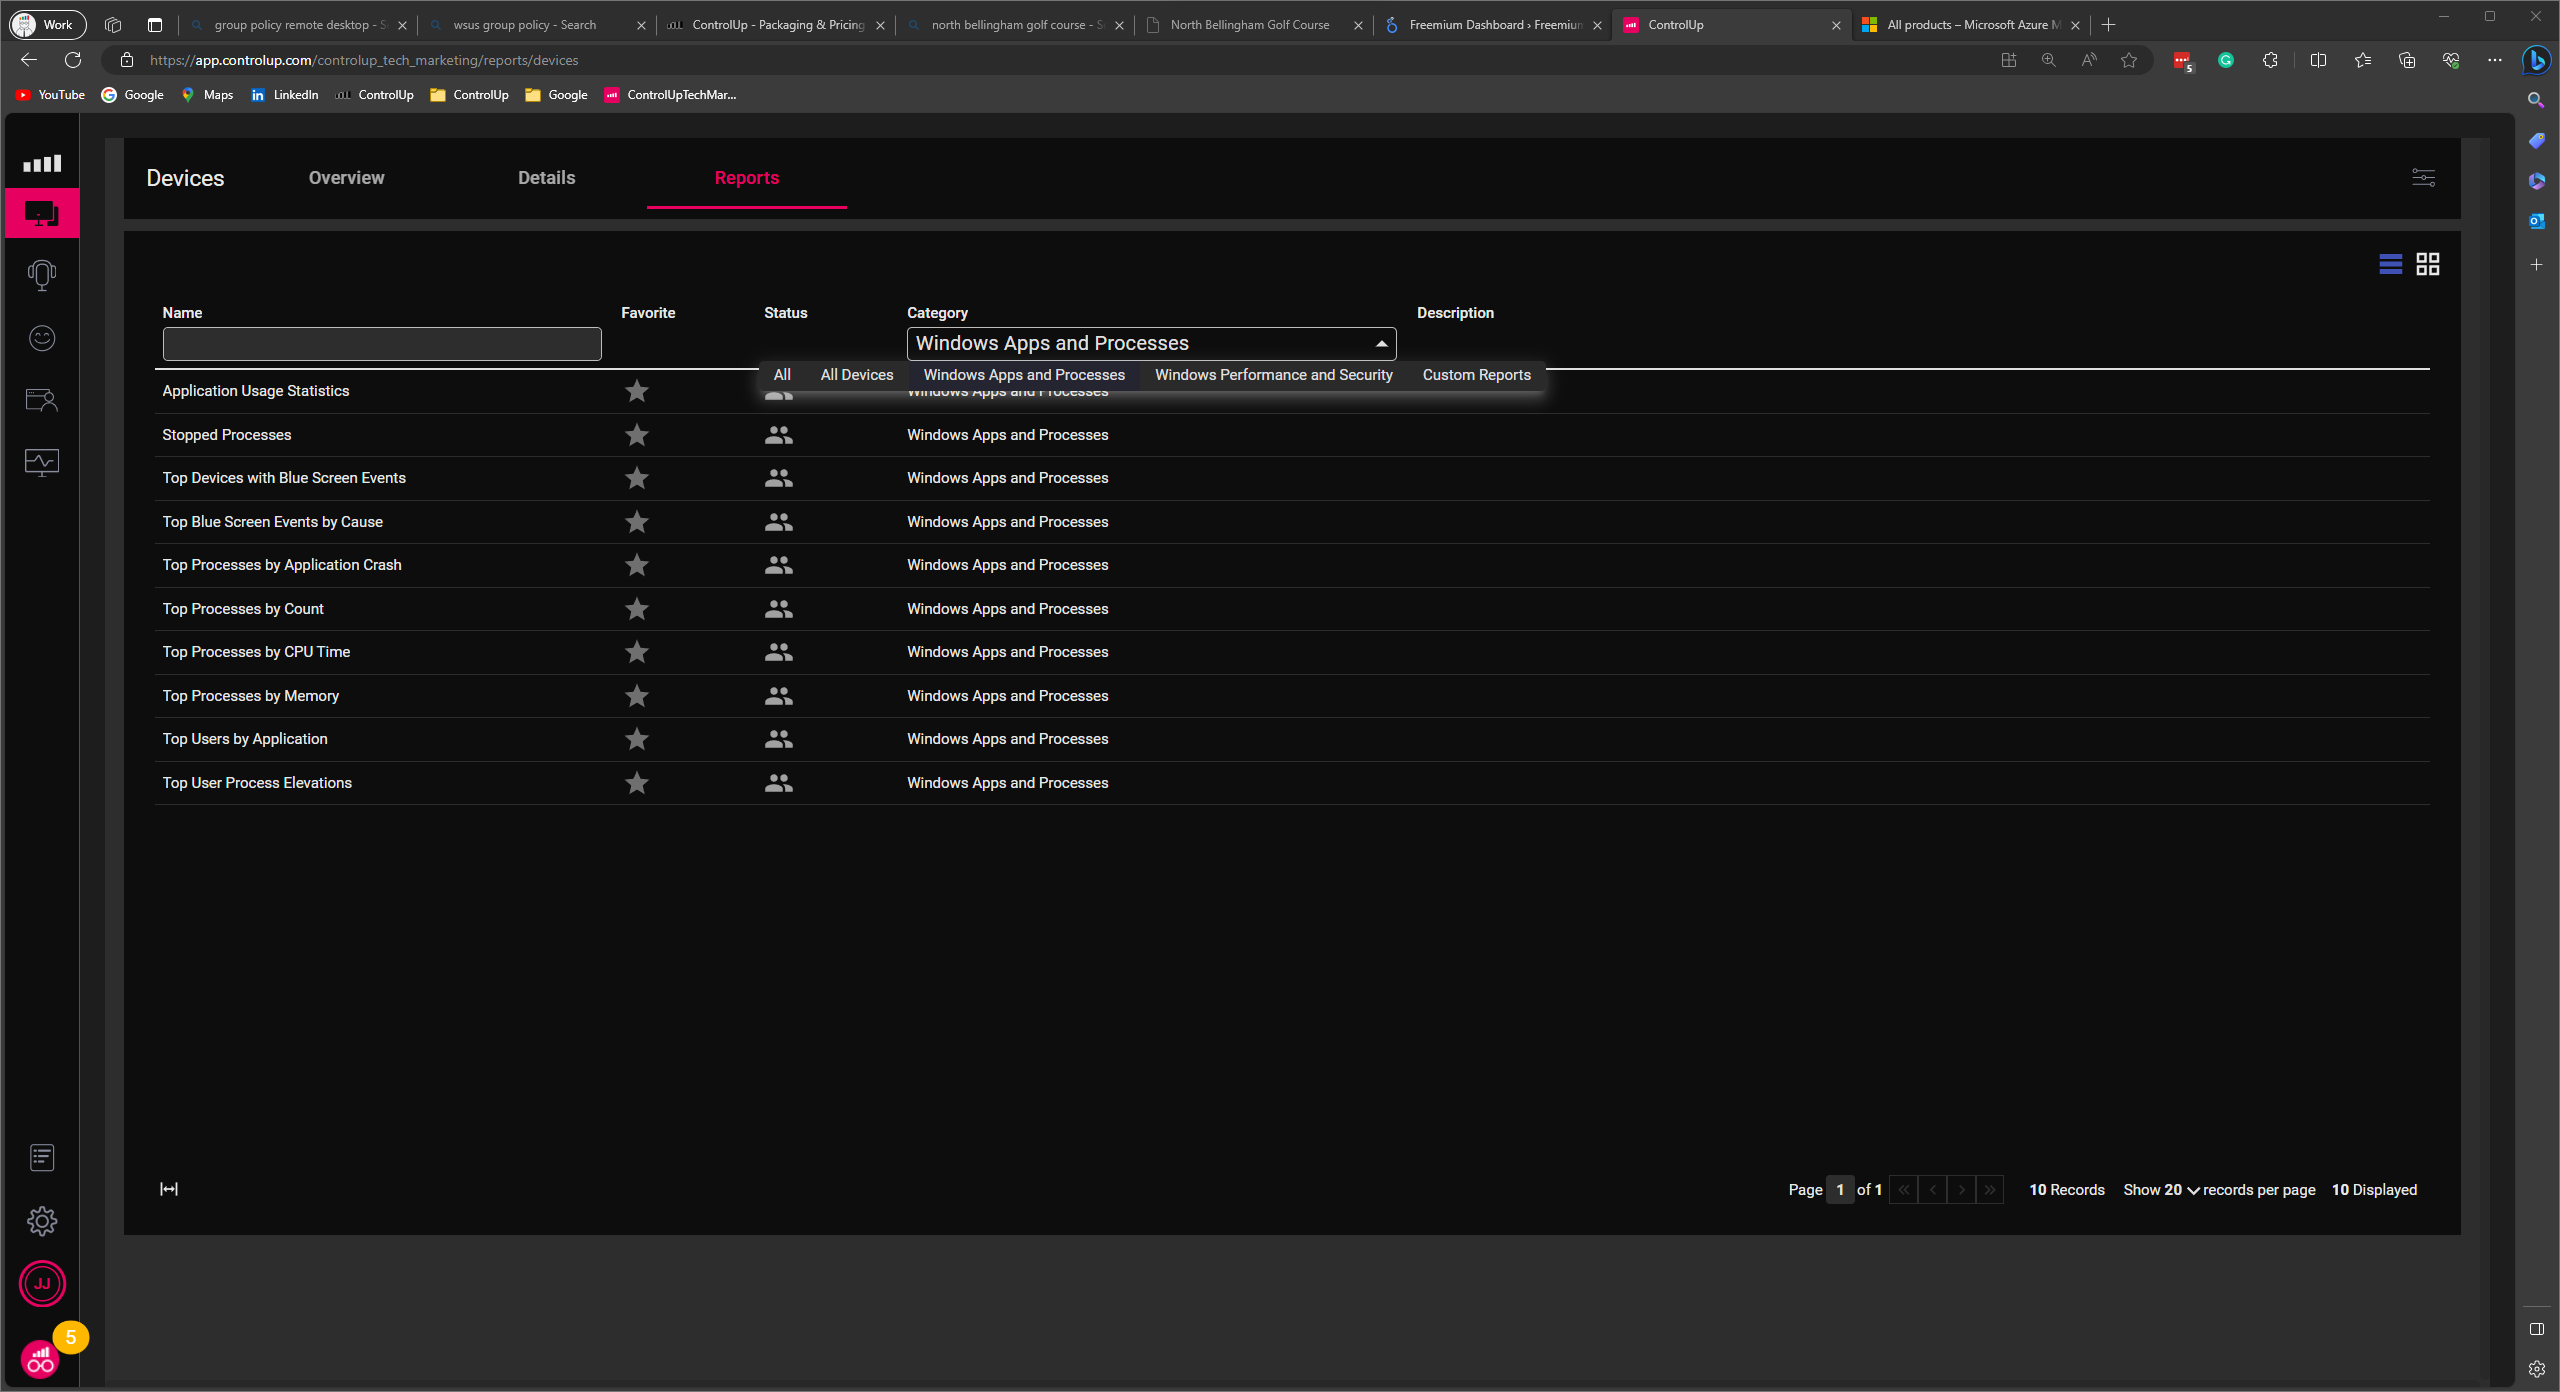Click the grid view icon
This screenshot has width=2560, height=1392.
[2428, 264]
